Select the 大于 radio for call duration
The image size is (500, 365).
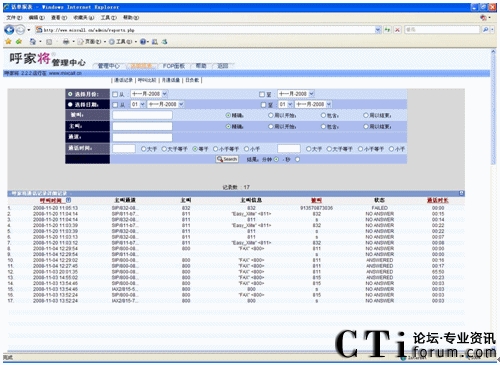click(143, 149)
